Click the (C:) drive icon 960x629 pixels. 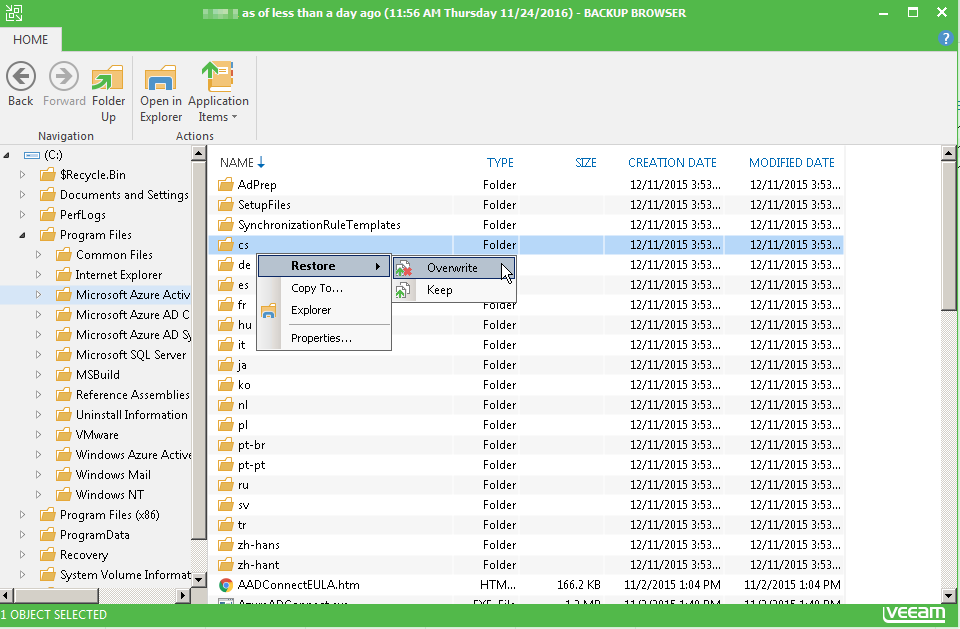pyautogui.click(x=32, y=155)
